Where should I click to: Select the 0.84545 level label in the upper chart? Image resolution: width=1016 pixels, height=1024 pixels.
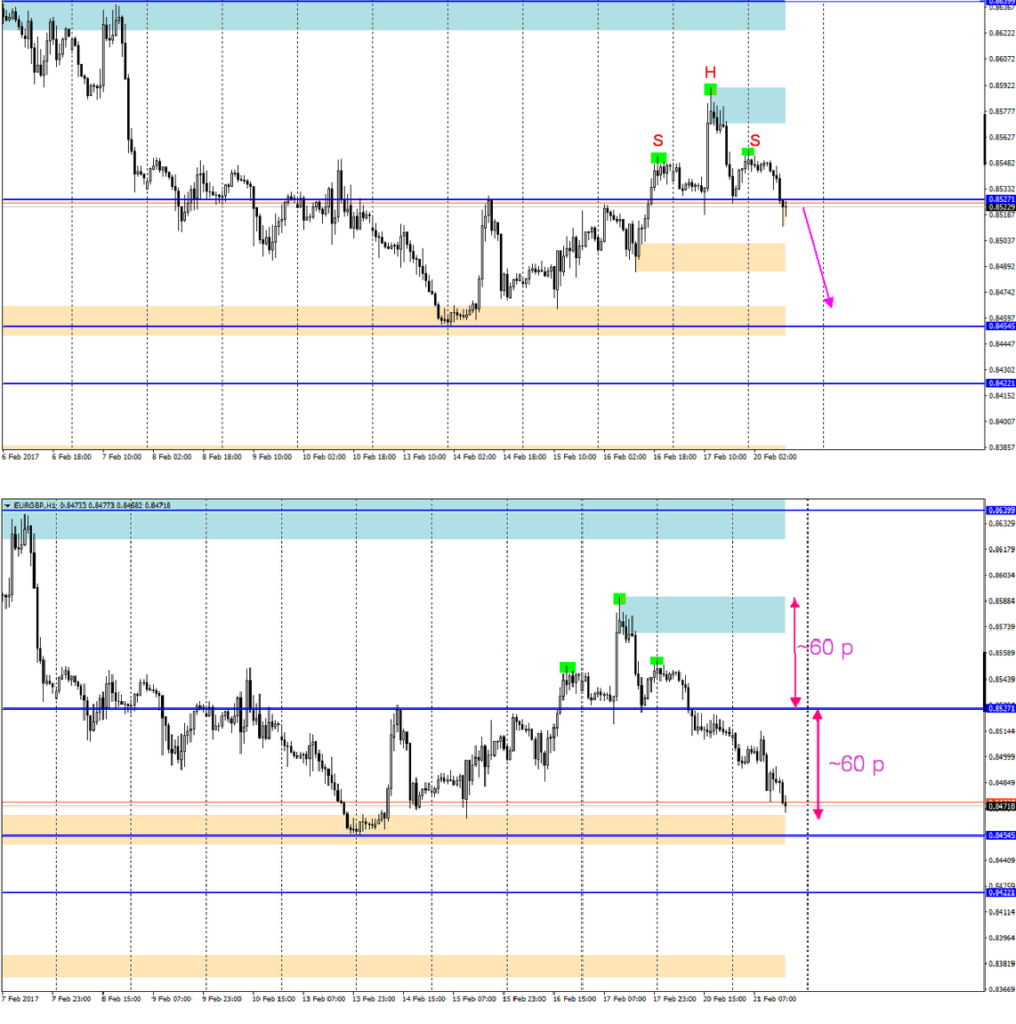(x=1001, y=326)
